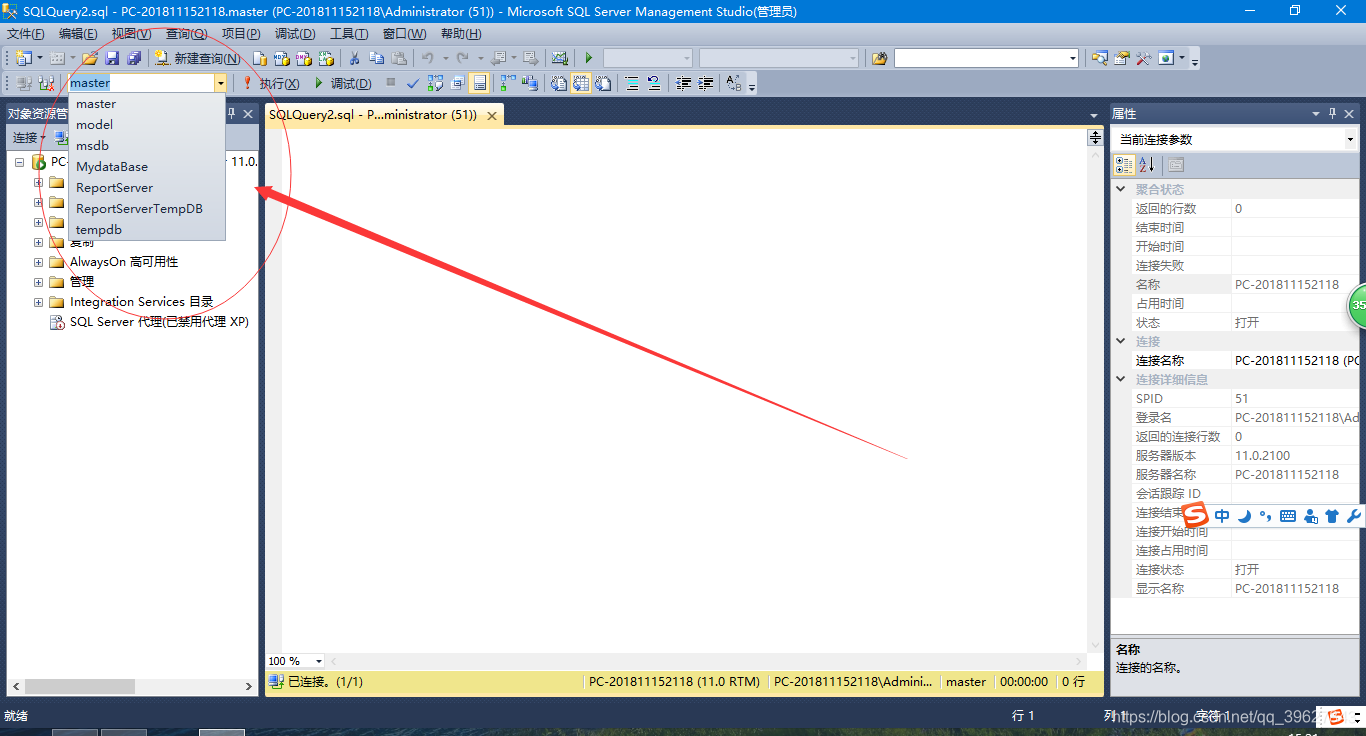
Task: Open the Registered Servers / Solution Explorer icon
Action: 1099,58
